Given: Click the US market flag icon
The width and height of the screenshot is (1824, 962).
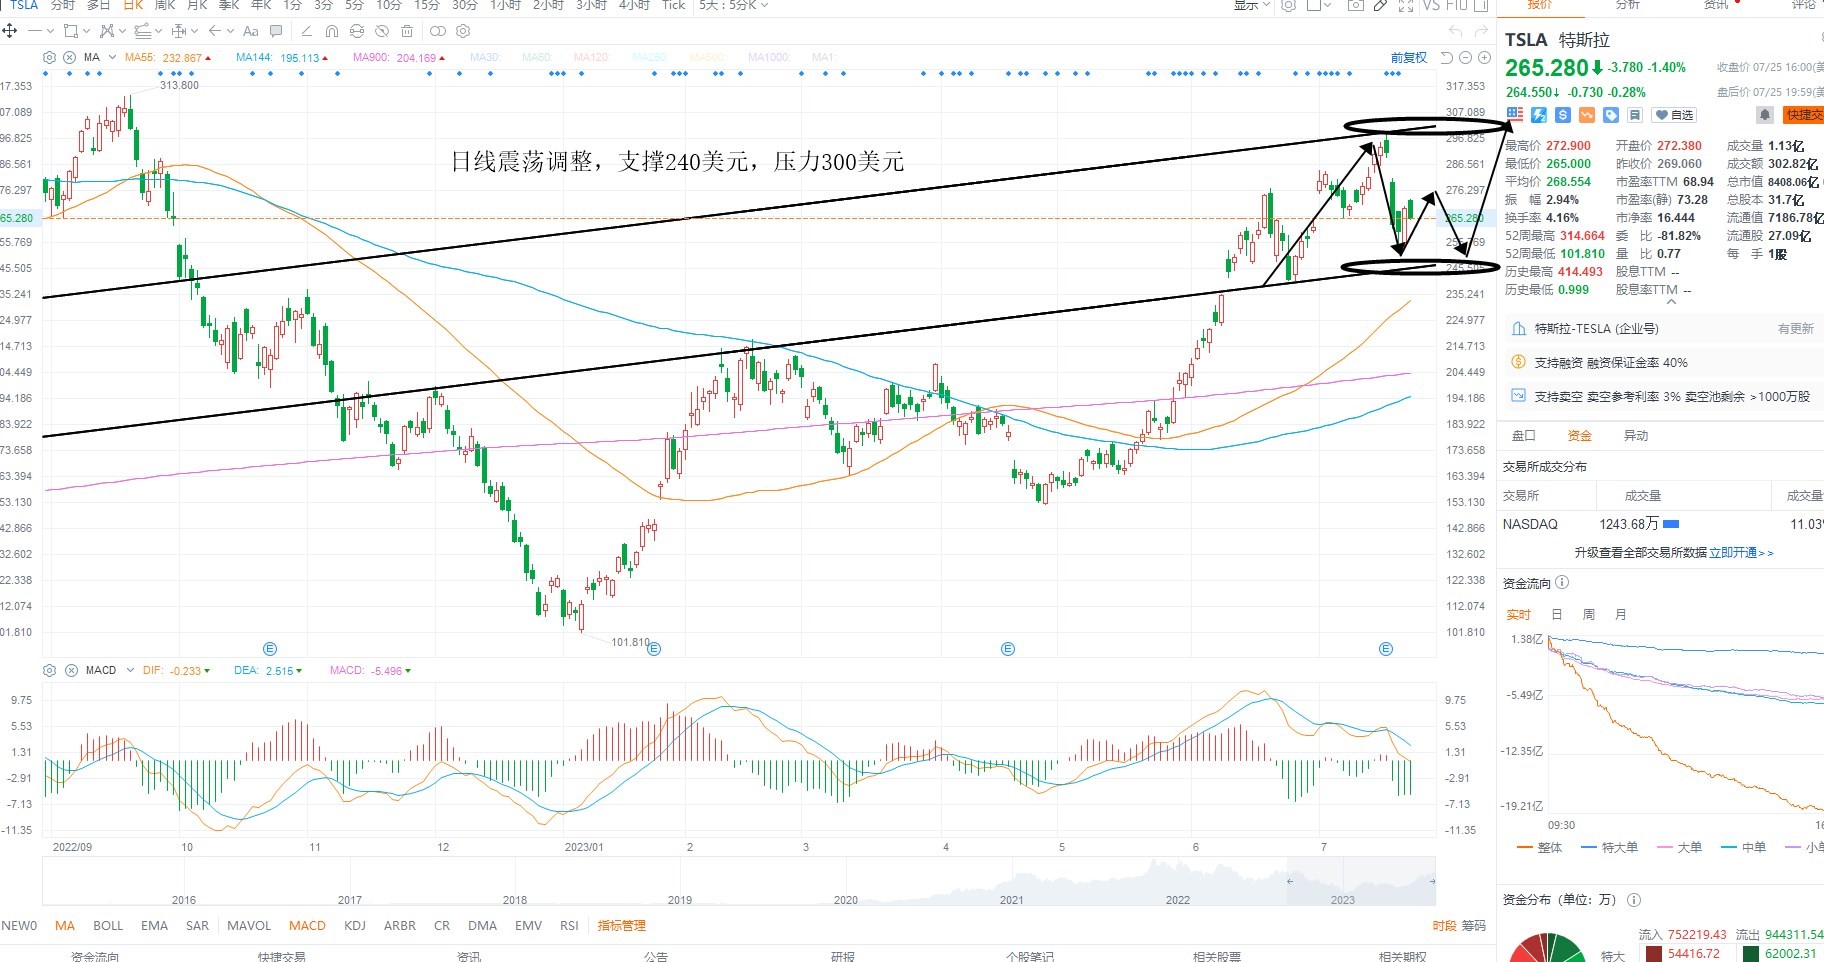Looking at the screenshot, I should click(1515, 115).
